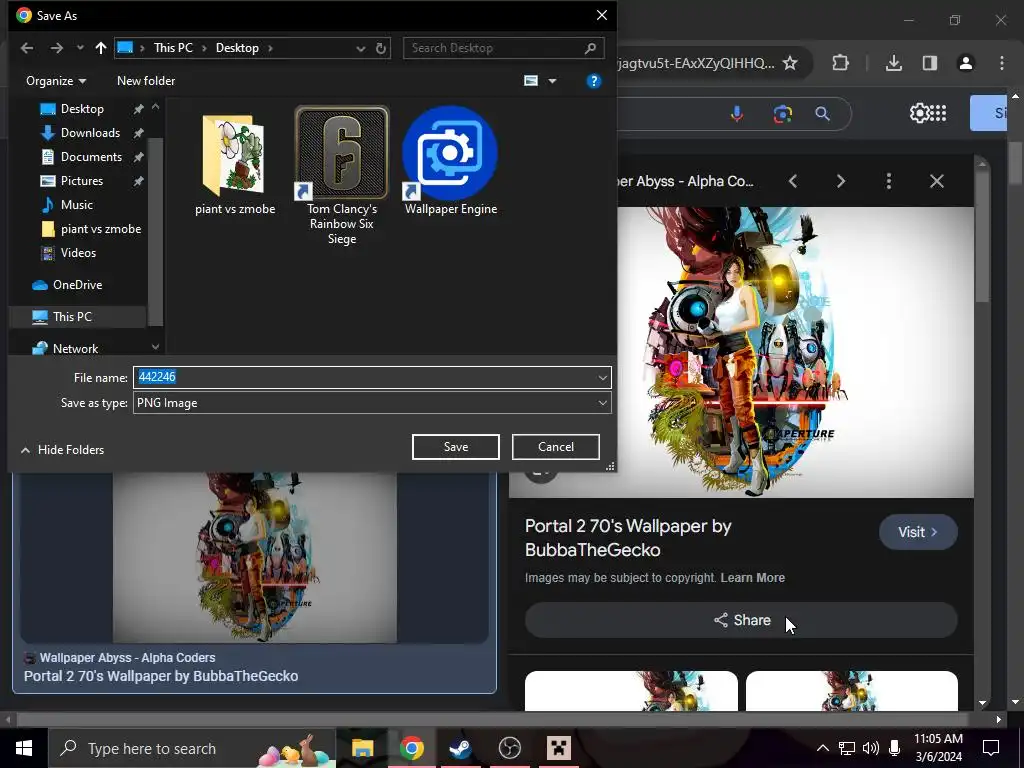Image resolution: width=1024 pixels, height=768 pixels.
Task: Click the Save button
Action: (x=455, y=447)
